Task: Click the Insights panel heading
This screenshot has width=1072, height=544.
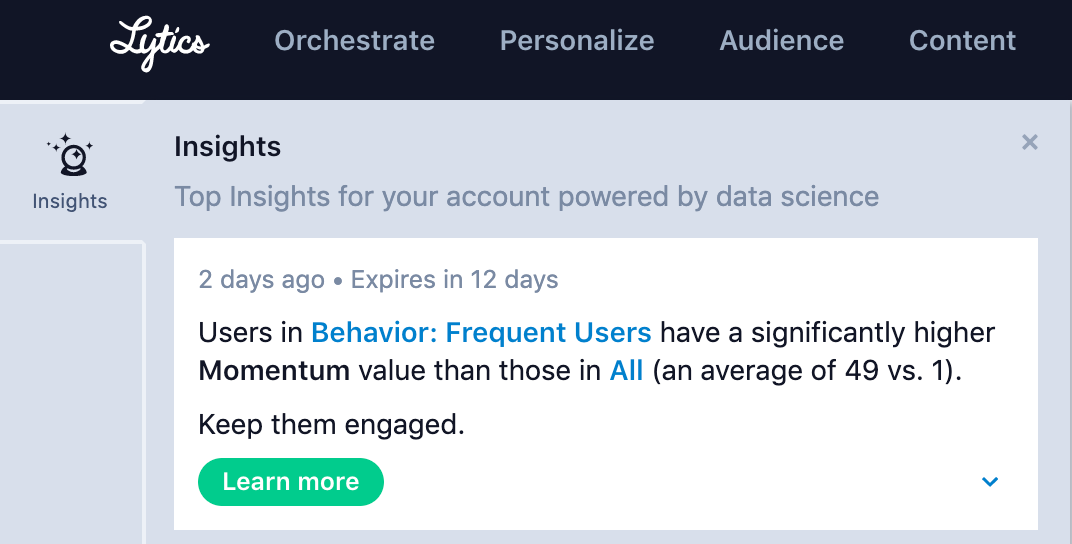Action: (x=227, y=147)
